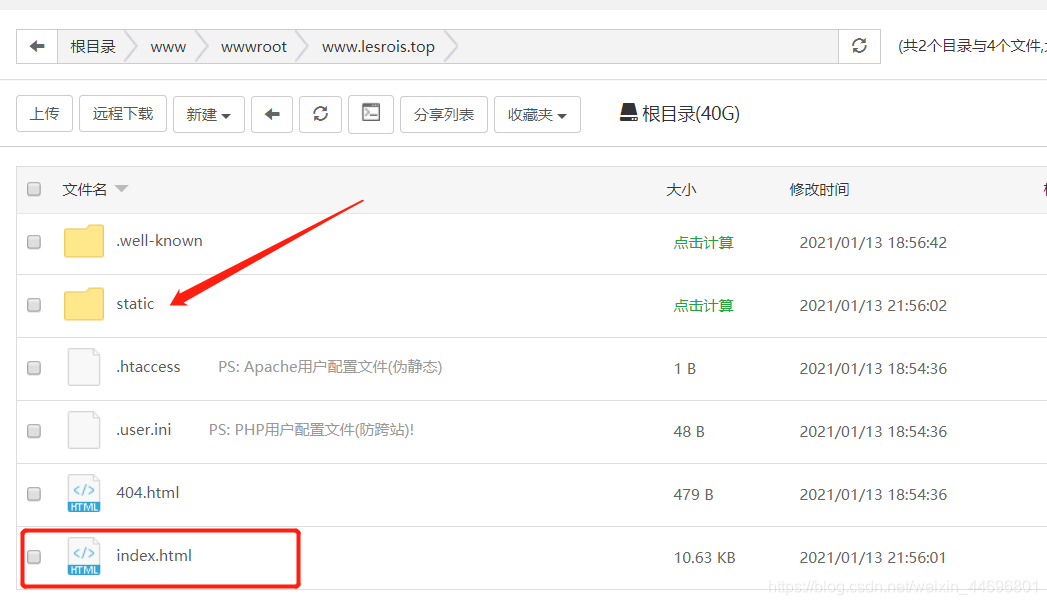Image resolution: width=1047 pixels, height=605 pixels.
Task: Click the .htaccess file icon
Action: coord(83,367)
